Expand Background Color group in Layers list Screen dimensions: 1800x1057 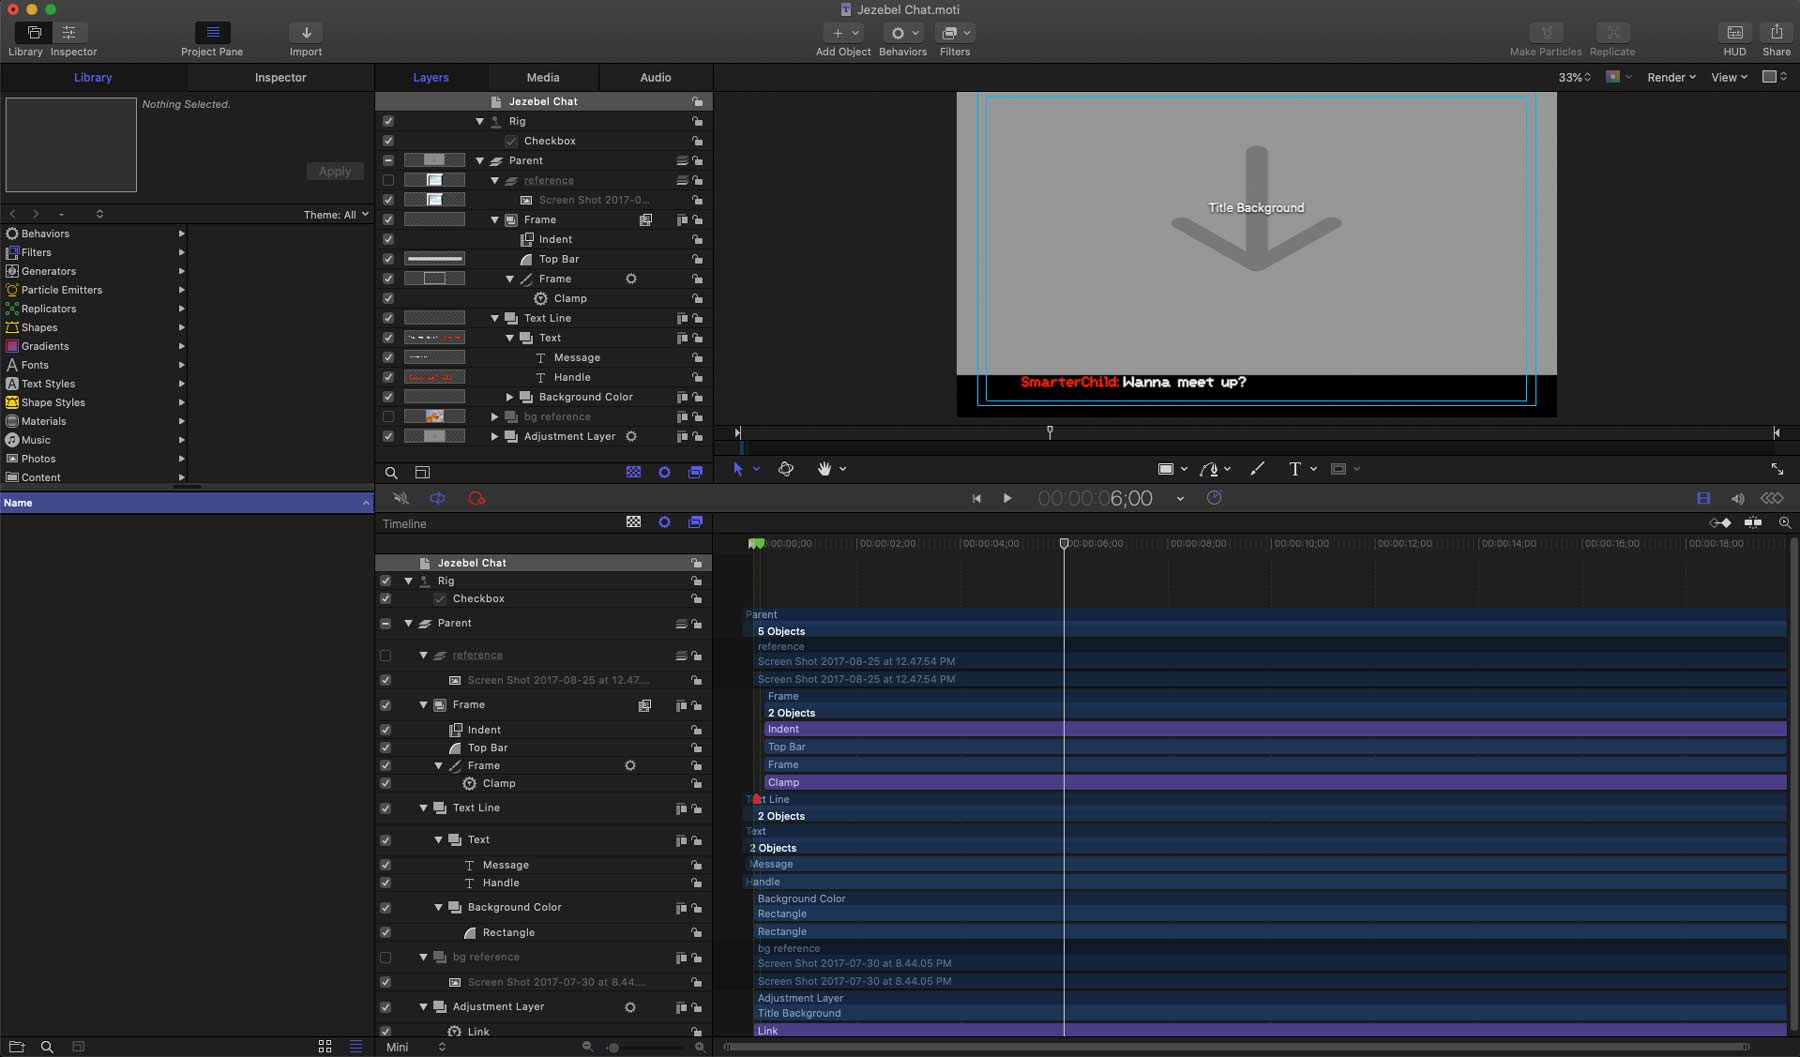click(509, 397)
